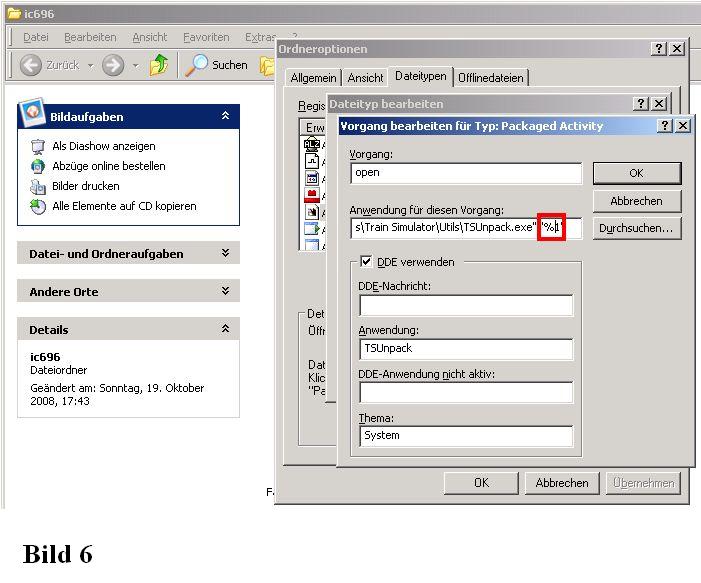Image resolution: width=701 pixels, height=583 pixels.
Task: Select the Allgemein tab
Action: (314, 78)
